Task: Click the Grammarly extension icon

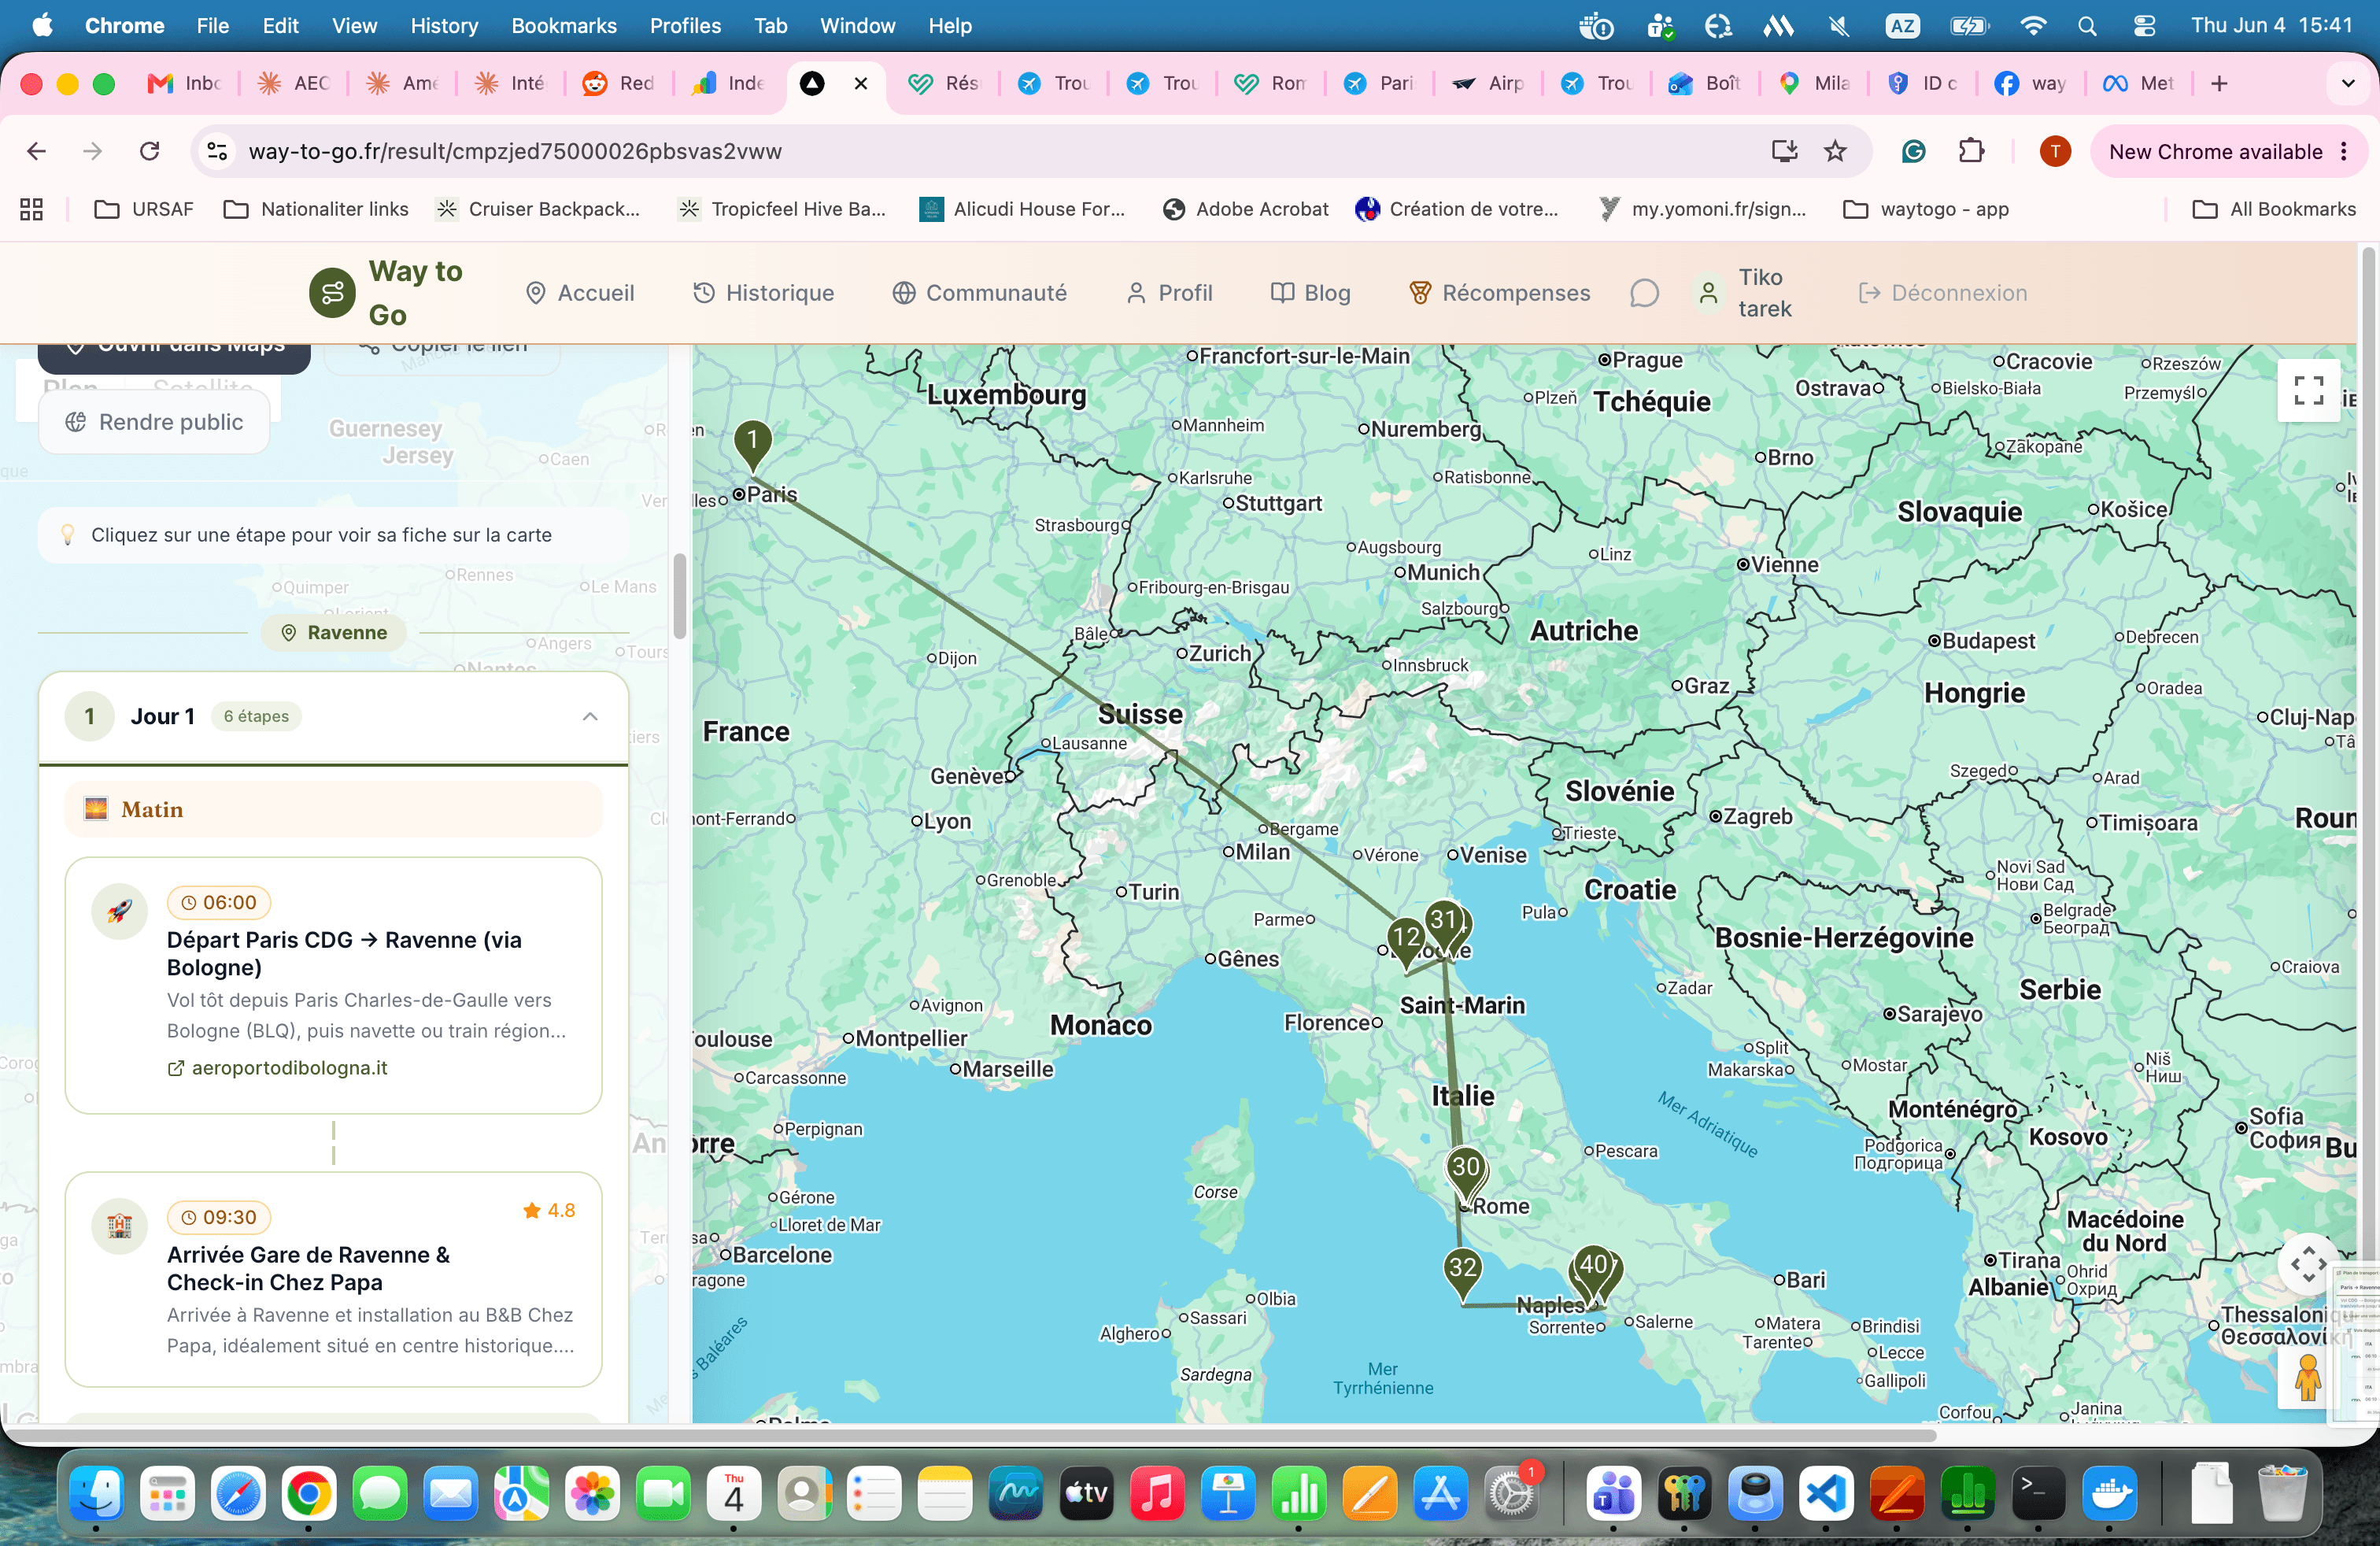Action: [x=1913, y=151]
